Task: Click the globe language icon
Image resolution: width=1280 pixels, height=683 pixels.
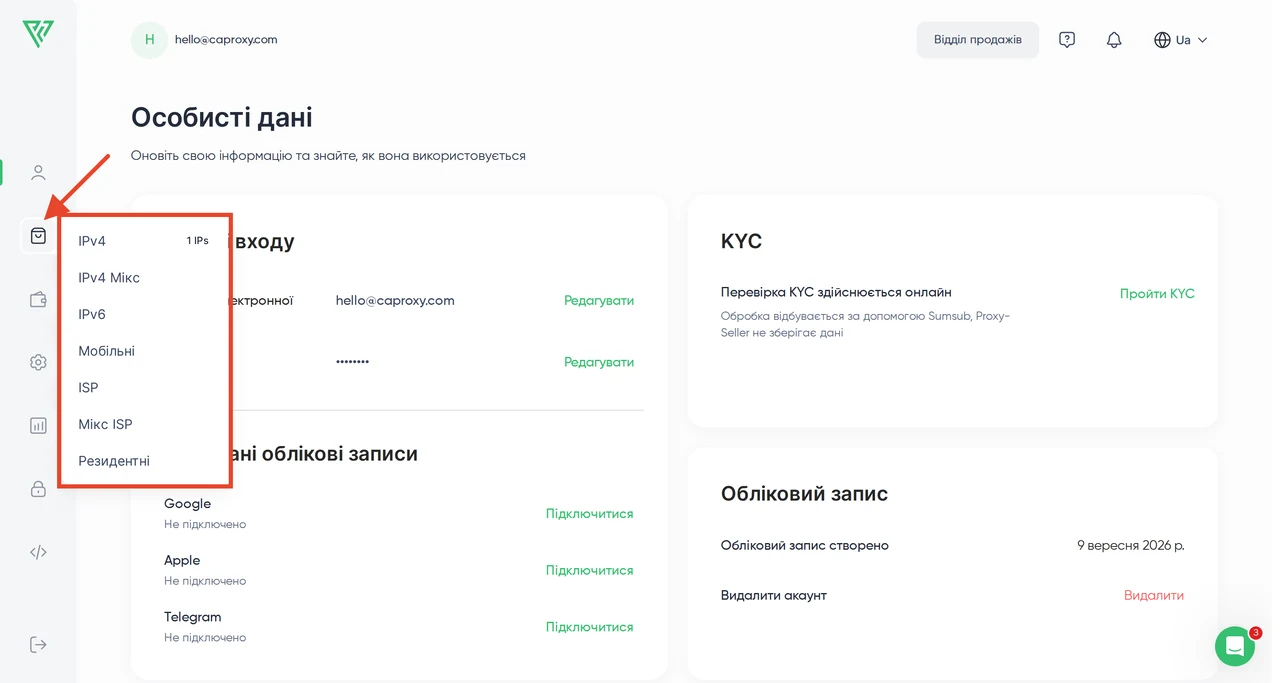Action: (x=1162, y=40)
